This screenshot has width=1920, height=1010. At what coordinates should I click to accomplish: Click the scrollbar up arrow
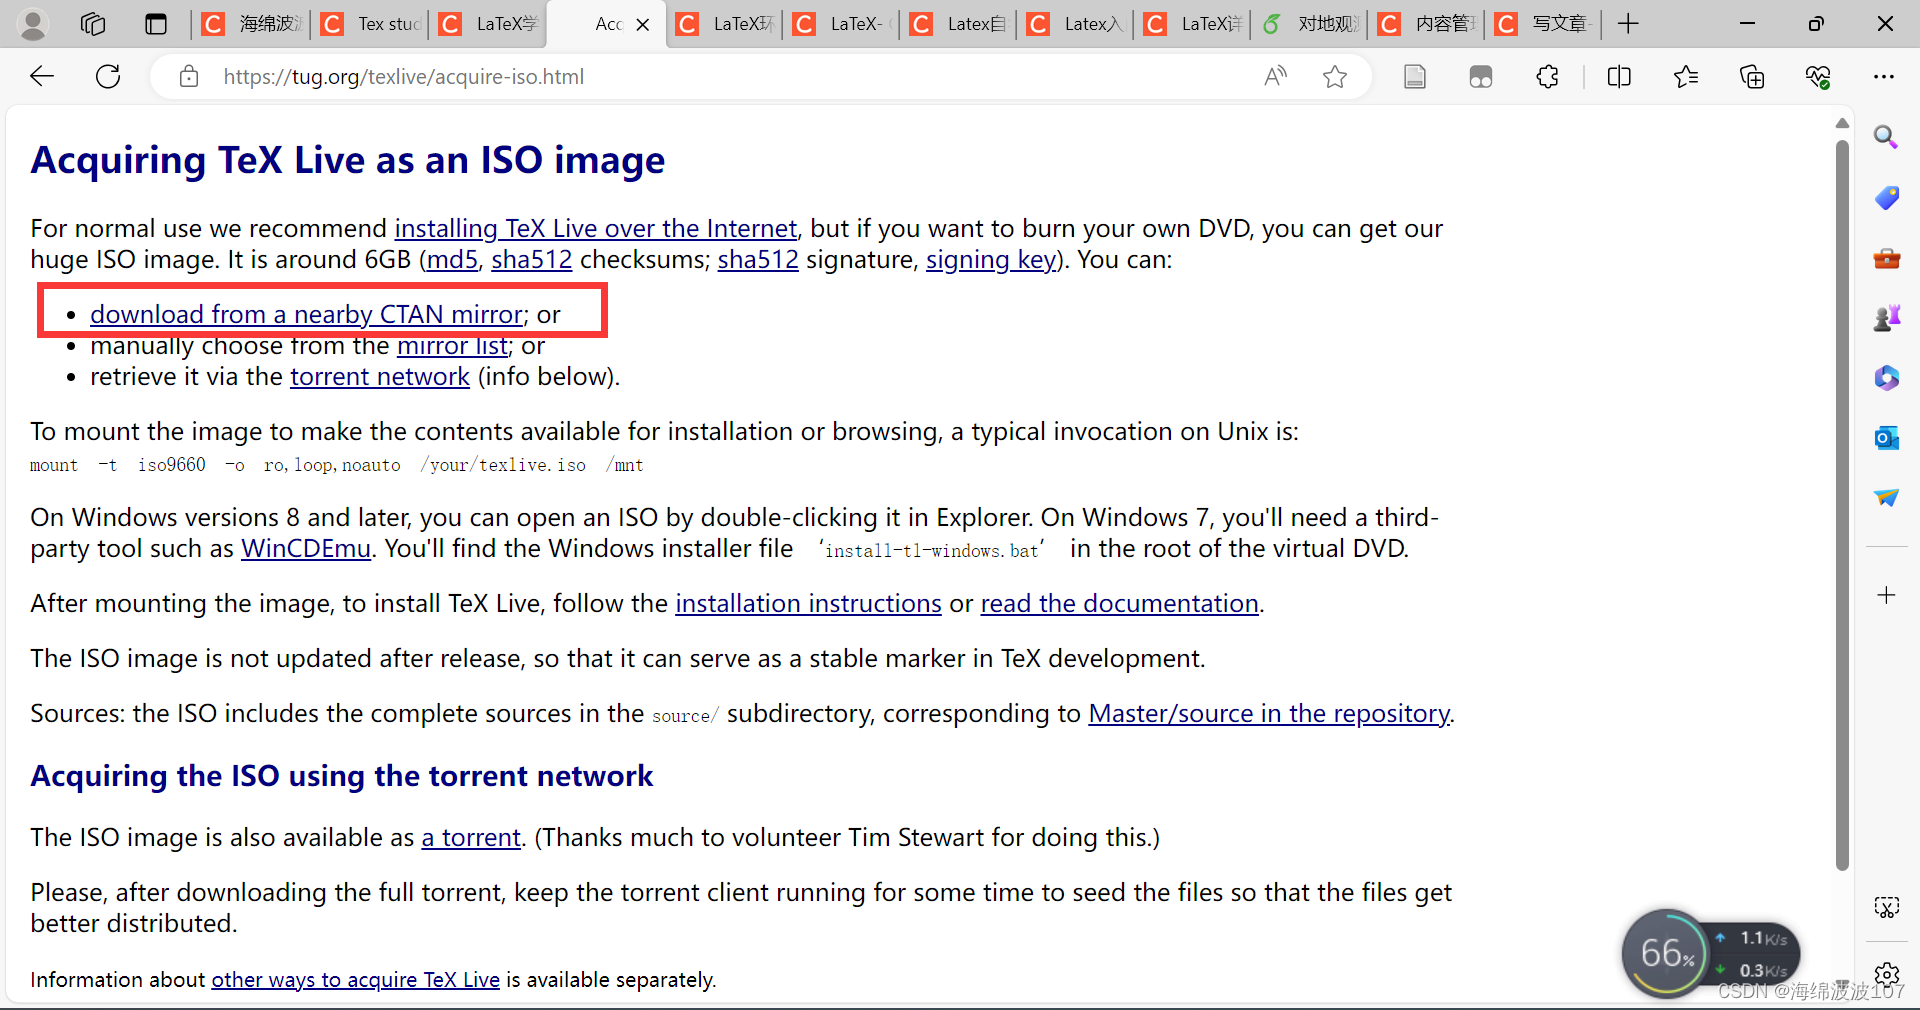[x=1842, y=123]
